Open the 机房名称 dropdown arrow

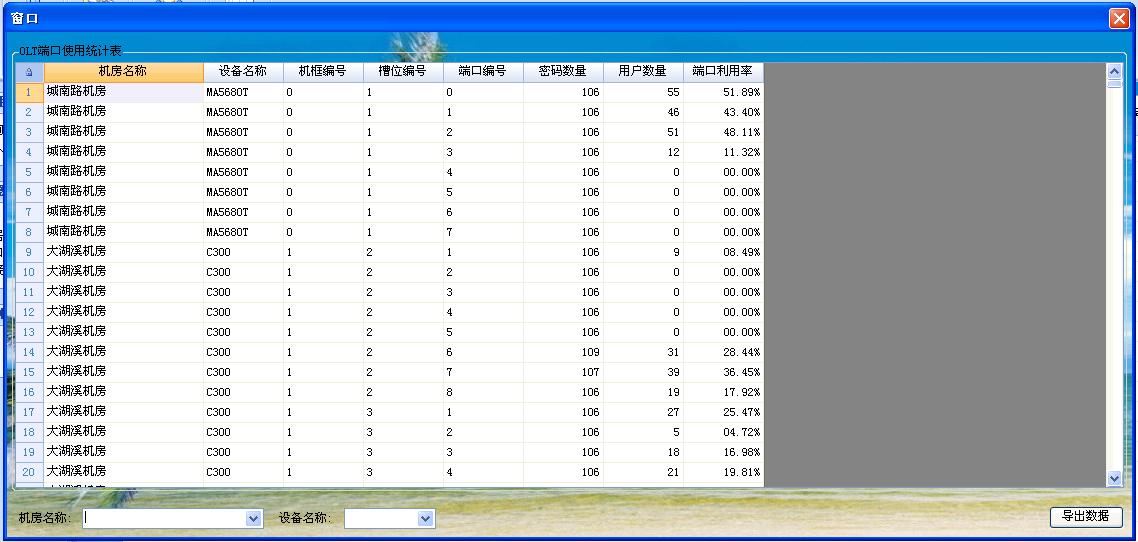point(253,519)
